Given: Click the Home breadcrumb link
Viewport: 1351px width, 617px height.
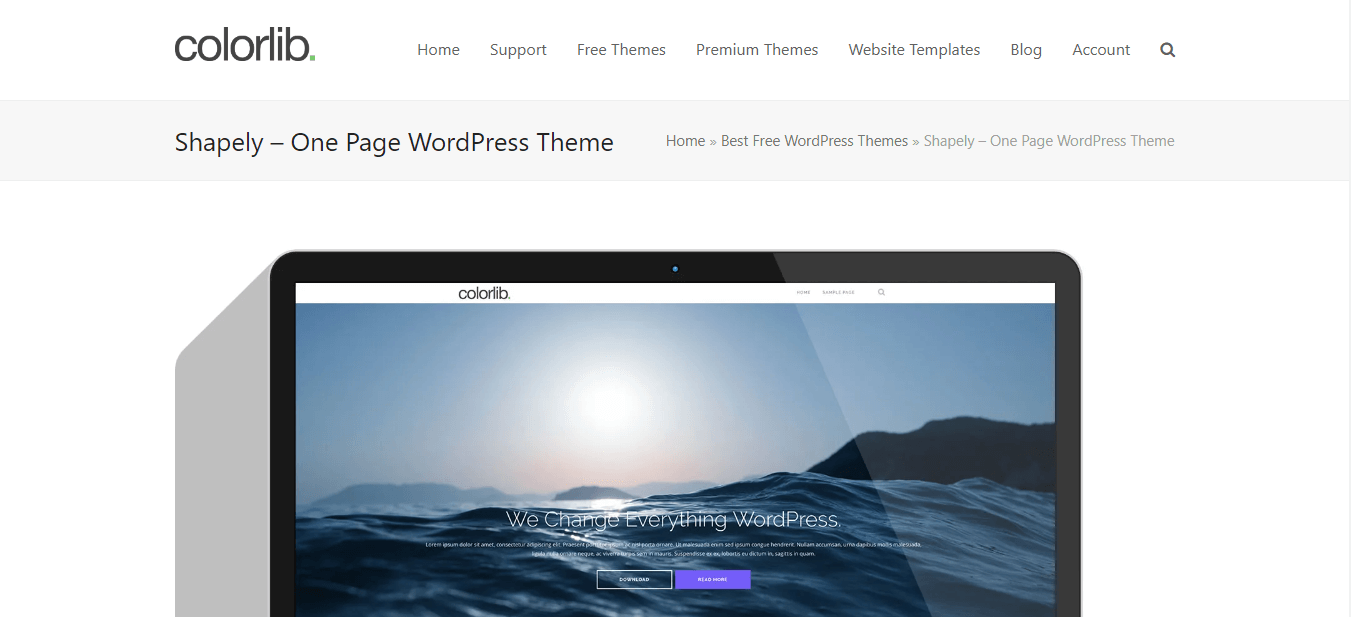Looking at the screenshot, I should pyautogui.click(x=685, y=140).
